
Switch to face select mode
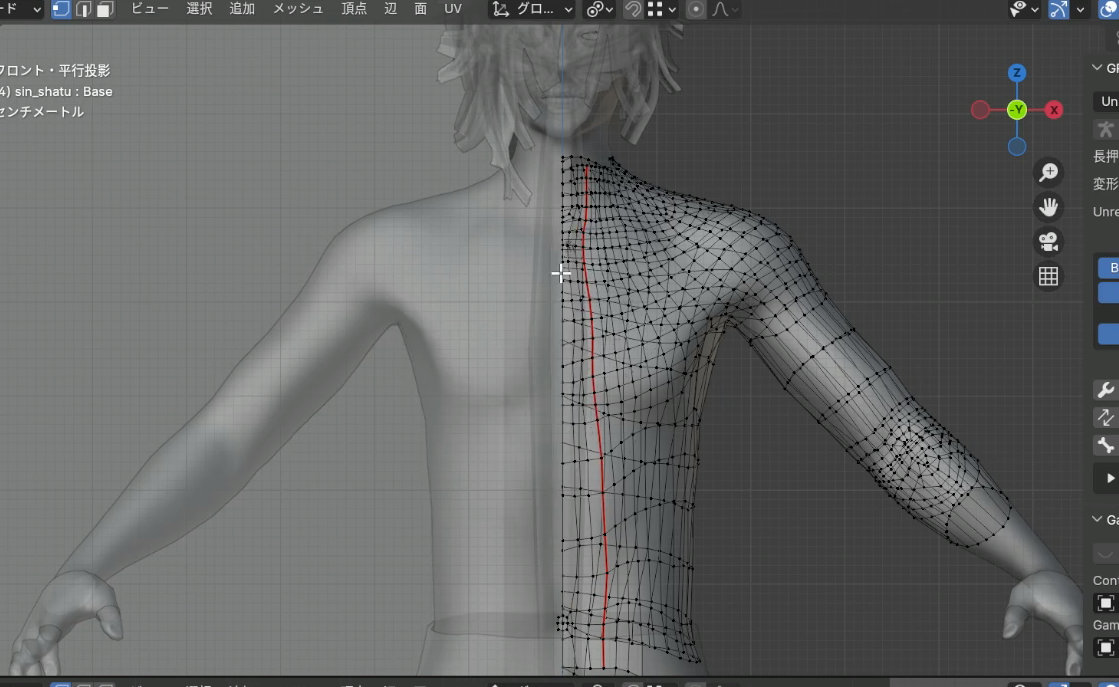pyautogui.click(x=104, y=9)
